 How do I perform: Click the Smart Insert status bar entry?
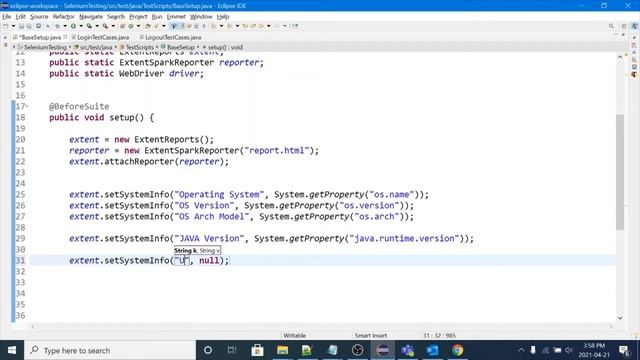click(x=371, y=336)
